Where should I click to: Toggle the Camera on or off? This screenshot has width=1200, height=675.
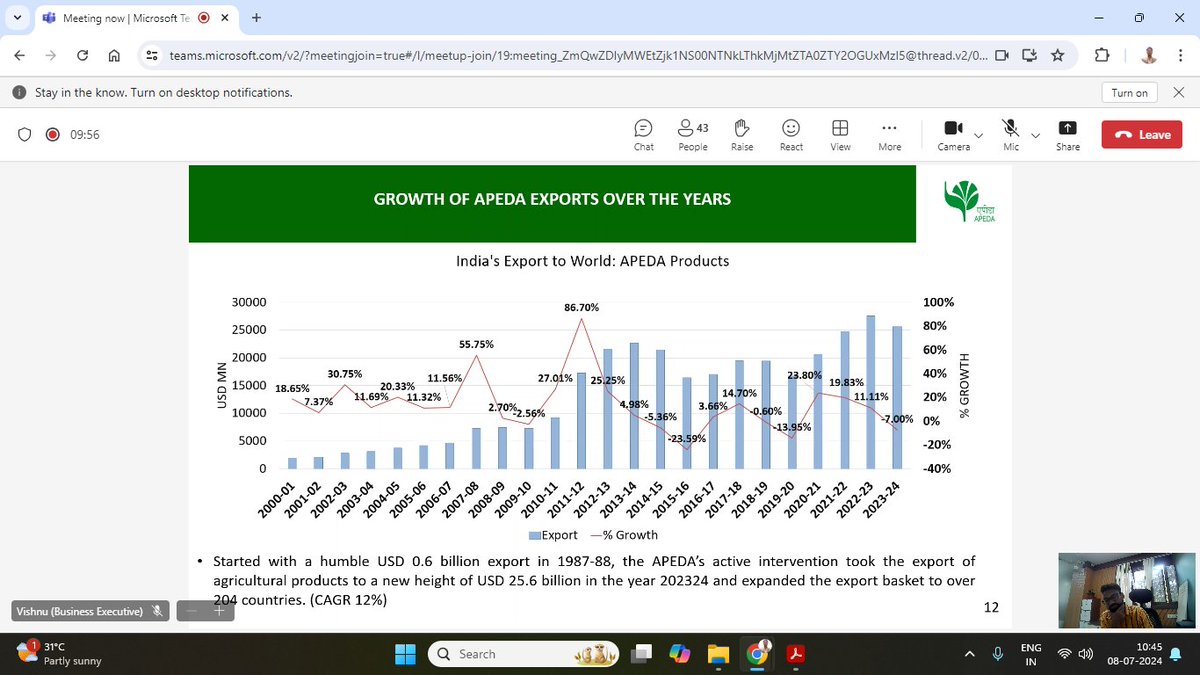pos(953,135)
